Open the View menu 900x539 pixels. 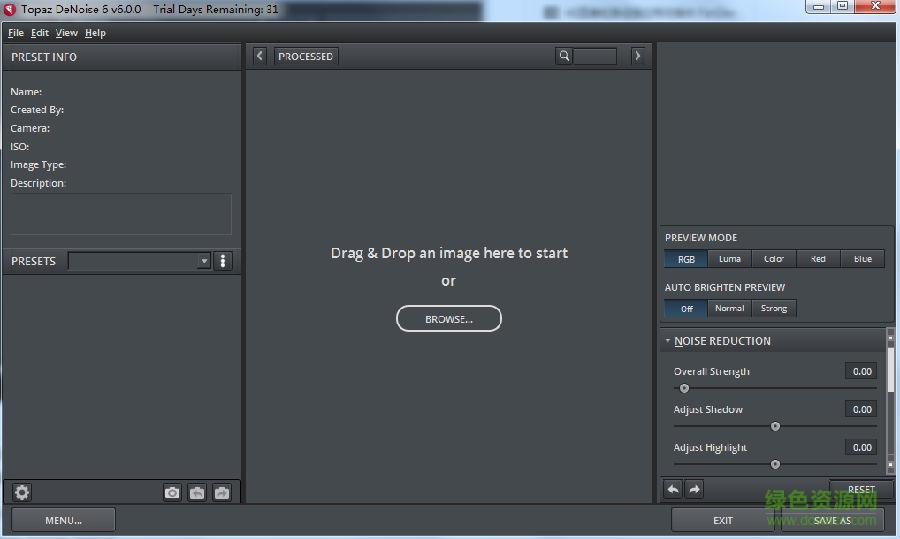click(x=67, y=33)
